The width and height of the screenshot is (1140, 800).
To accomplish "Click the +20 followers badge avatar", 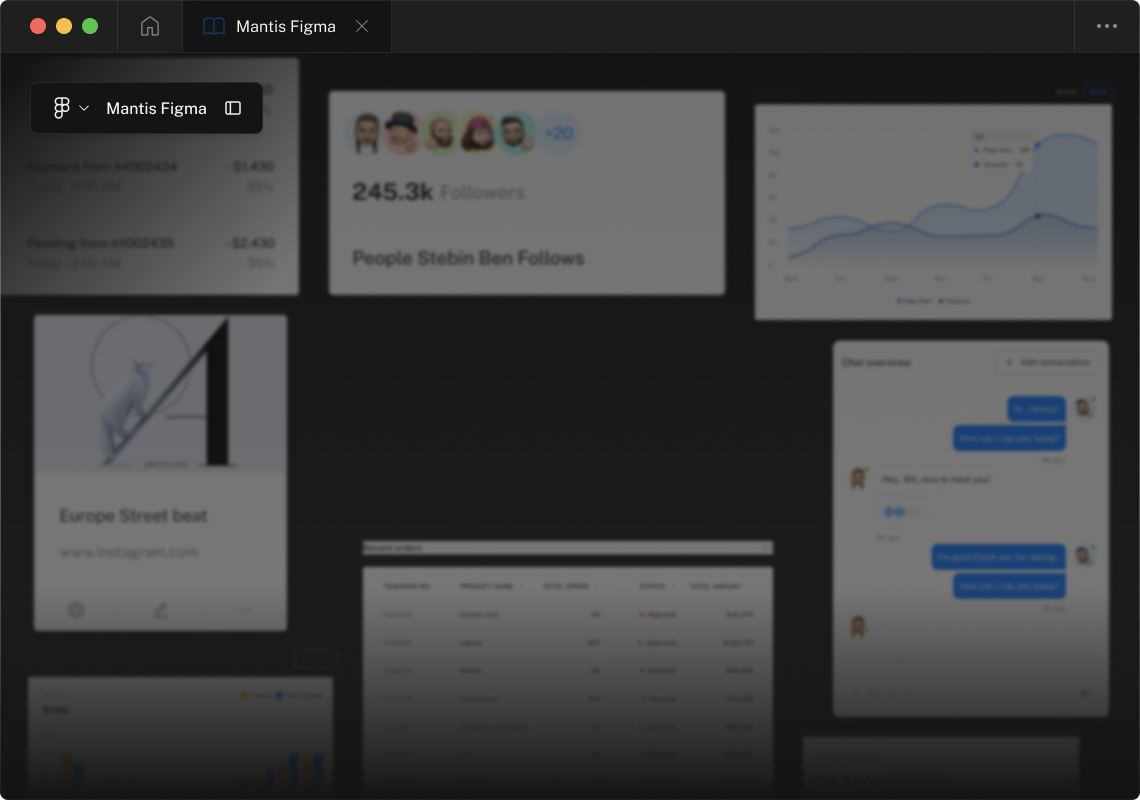I will pos(559,133).
